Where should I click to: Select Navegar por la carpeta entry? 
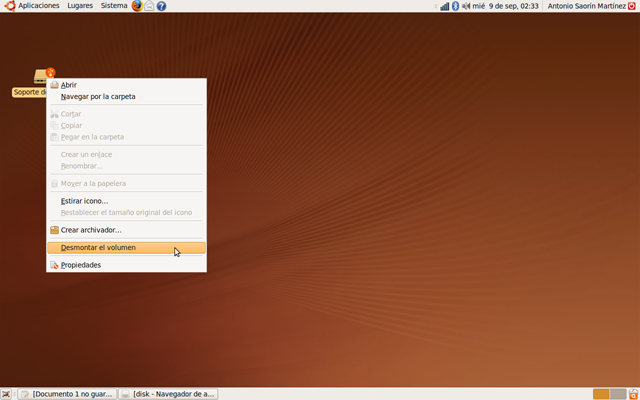(98, 97)
